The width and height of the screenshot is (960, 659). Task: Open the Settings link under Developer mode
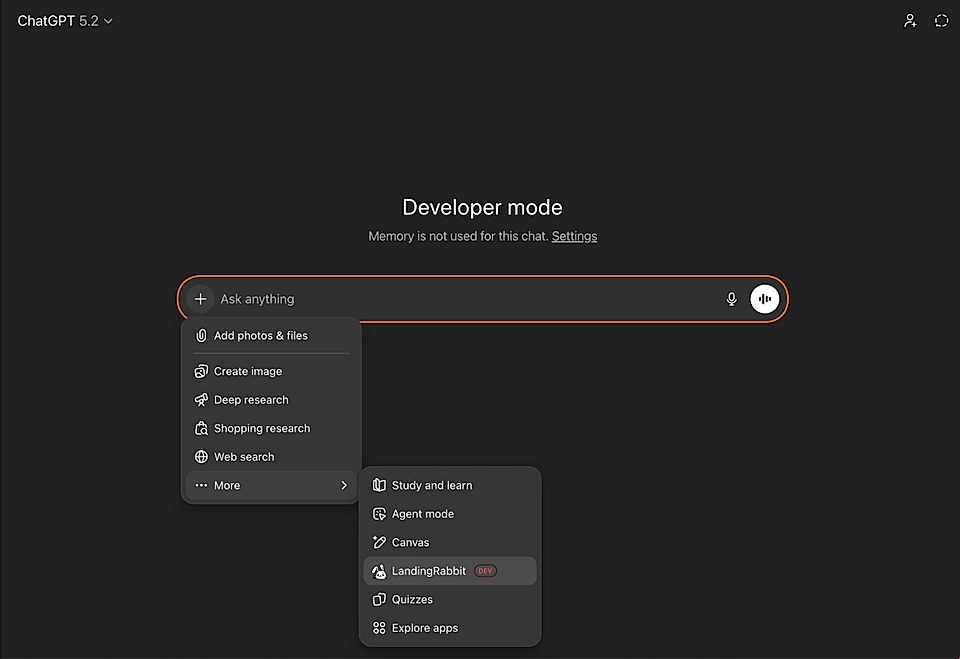click(574, 237)
